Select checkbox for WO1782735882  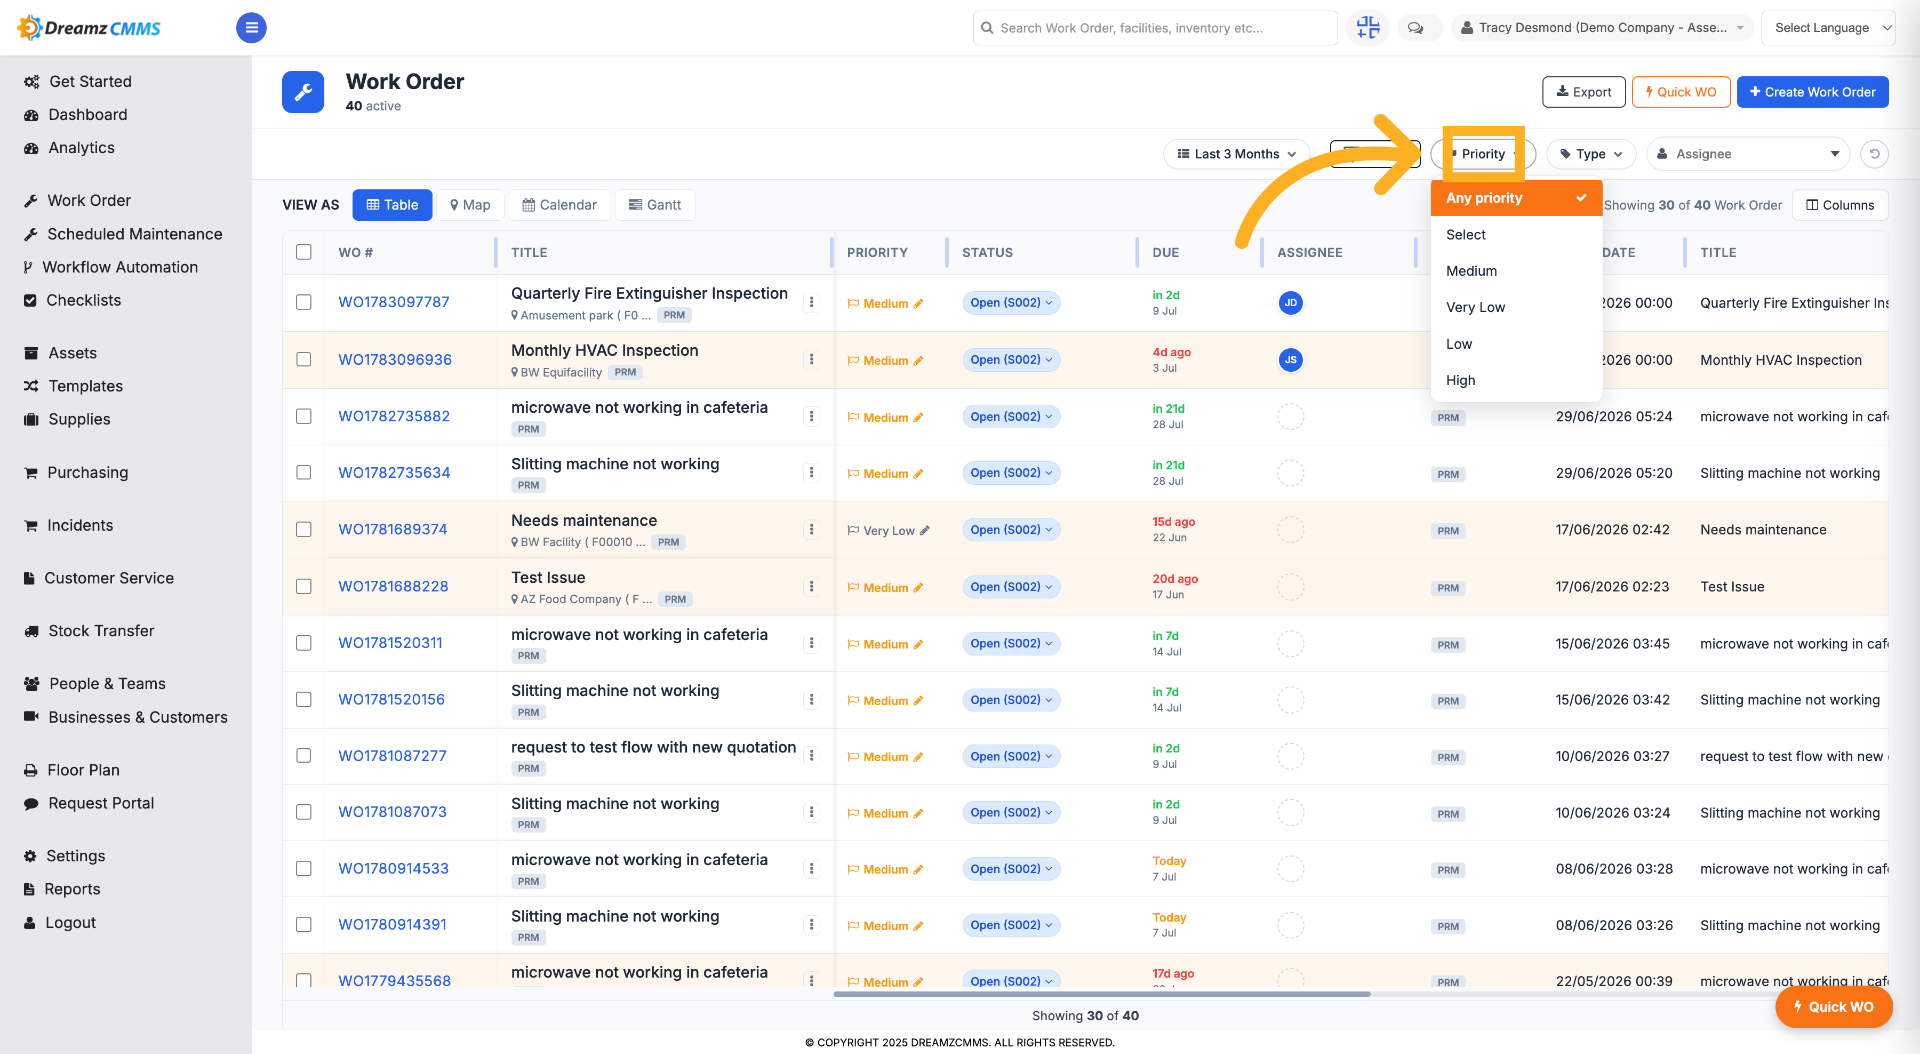pos(304,416)
